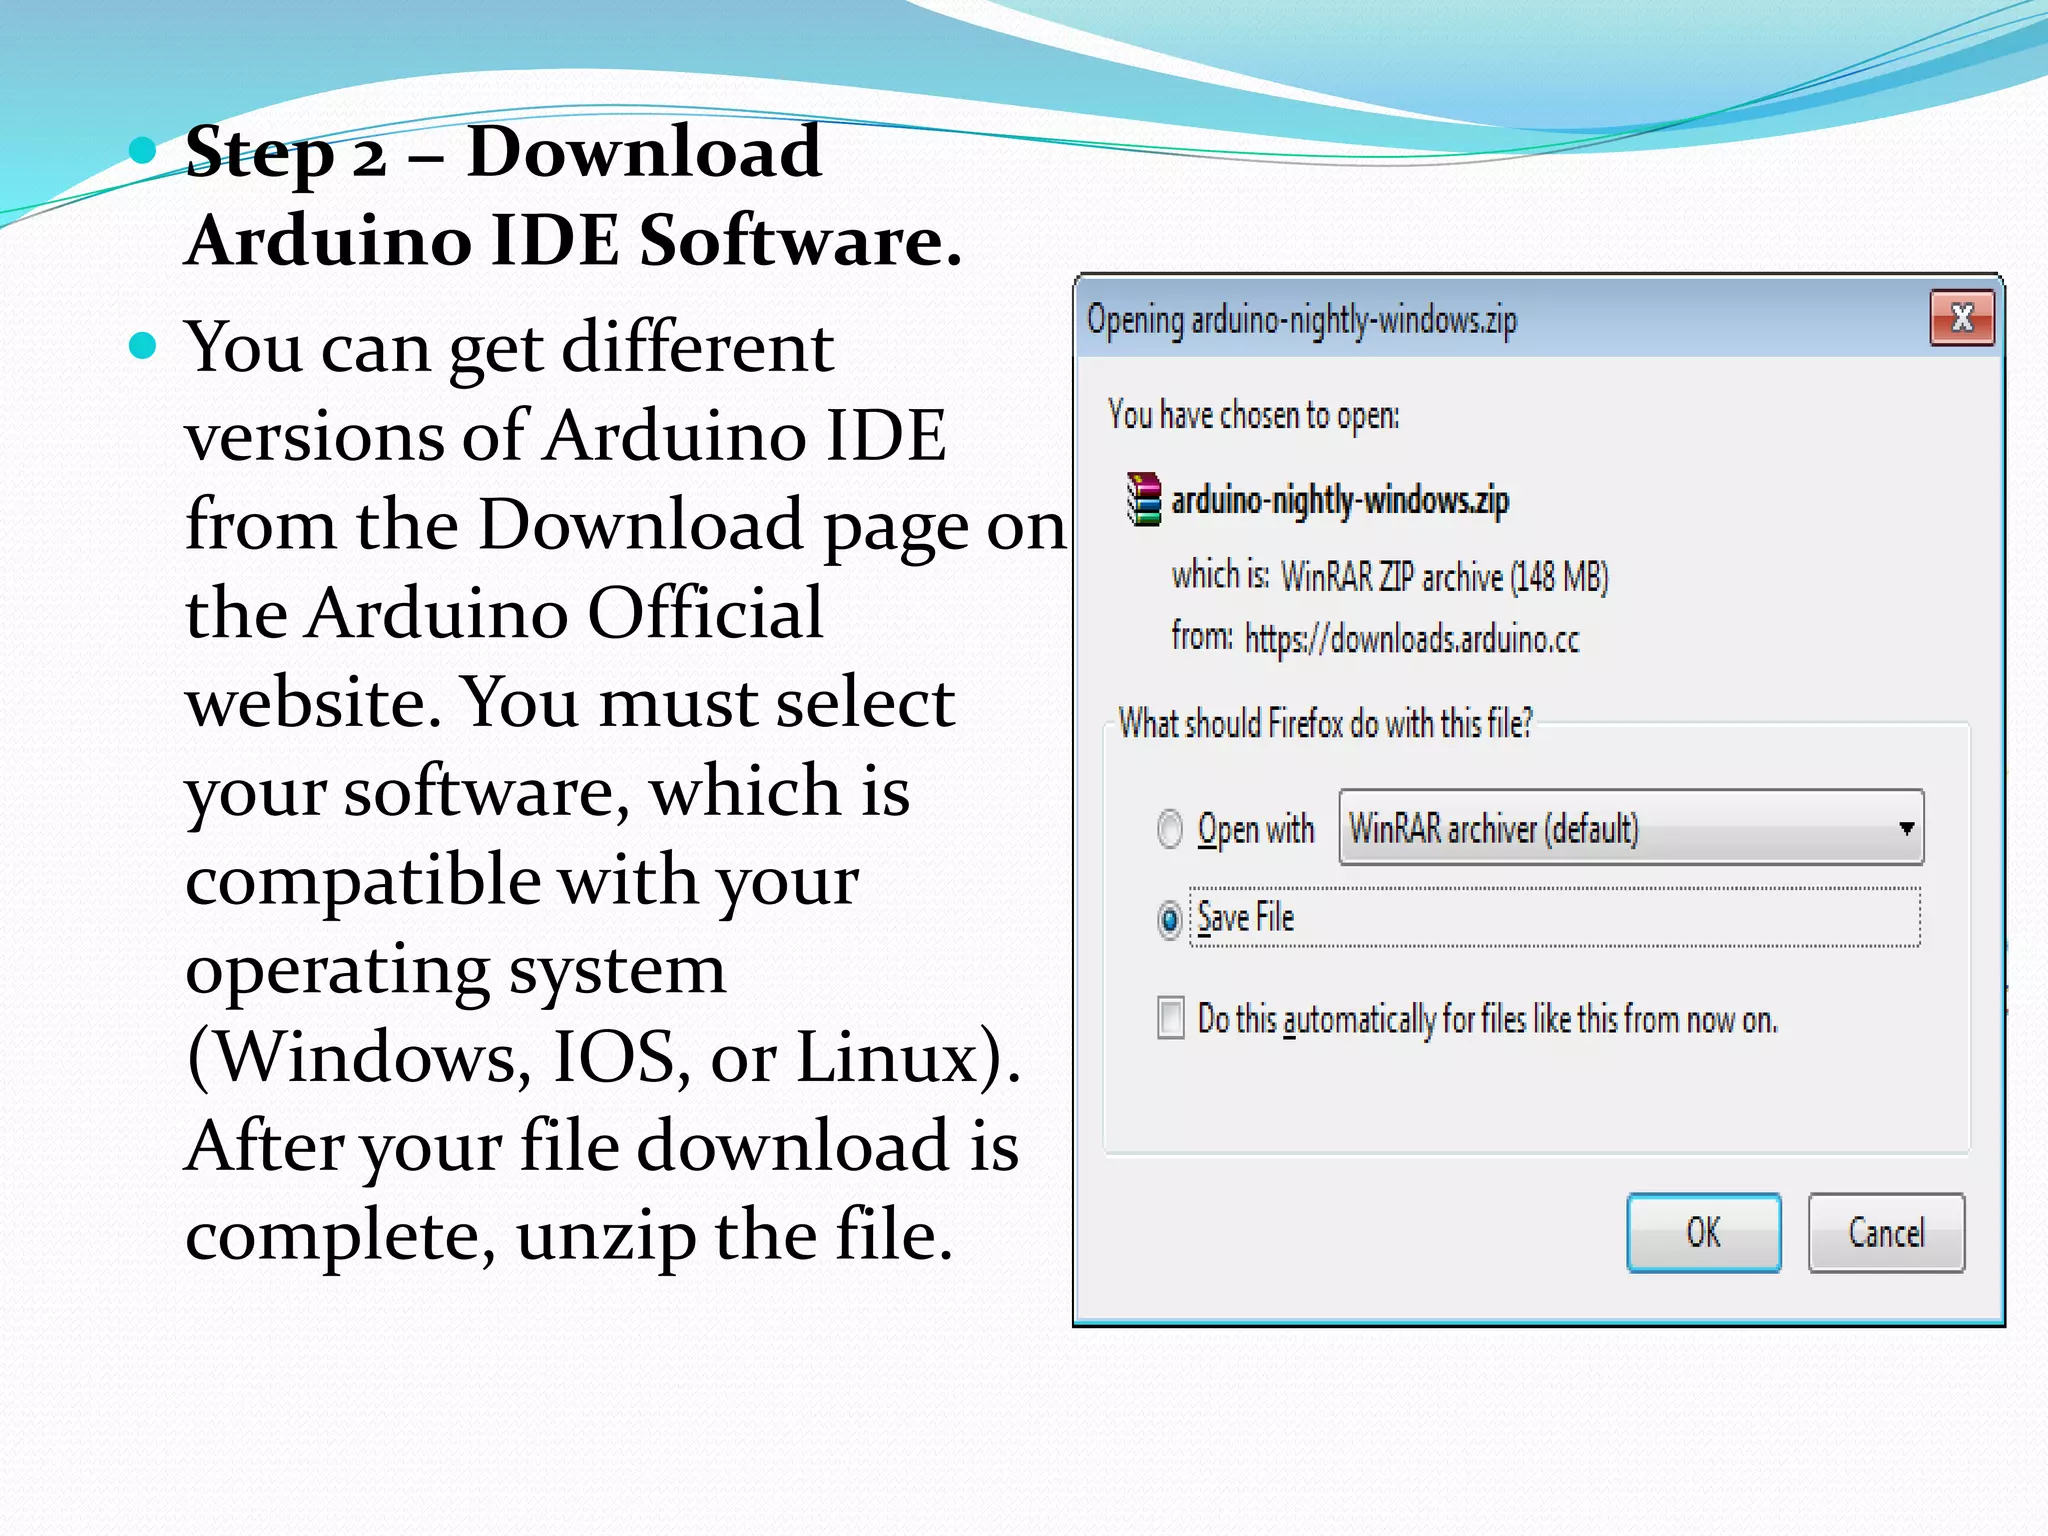Image resolution: width=2048 pixels, height=1536 pixels.
Task: Enable Do this automatically for files like this
Action: (x=1168, y=1018)
